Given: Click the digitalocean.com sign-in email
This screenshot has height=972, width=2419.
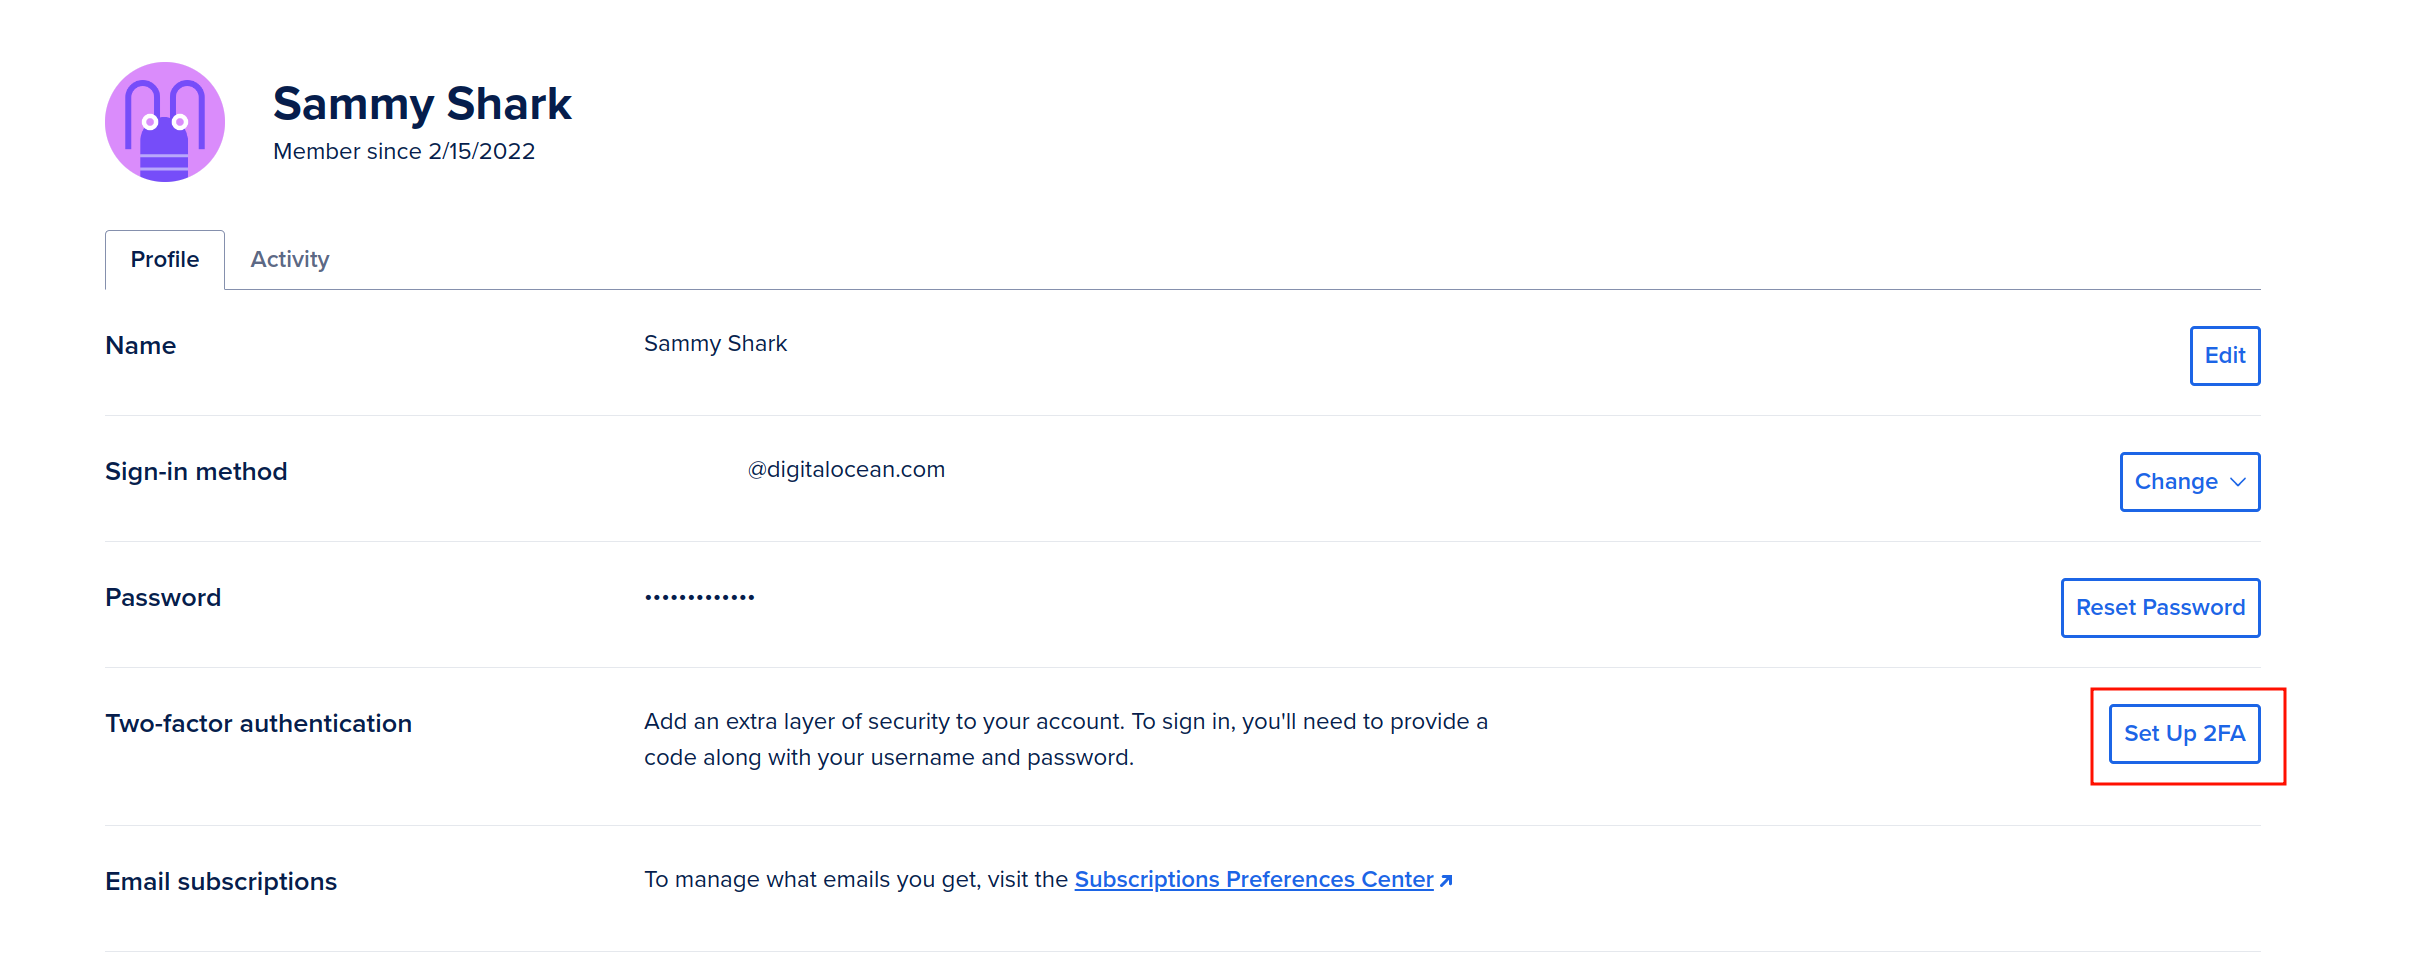Looking at the screenshot, I should click(846, 470).
